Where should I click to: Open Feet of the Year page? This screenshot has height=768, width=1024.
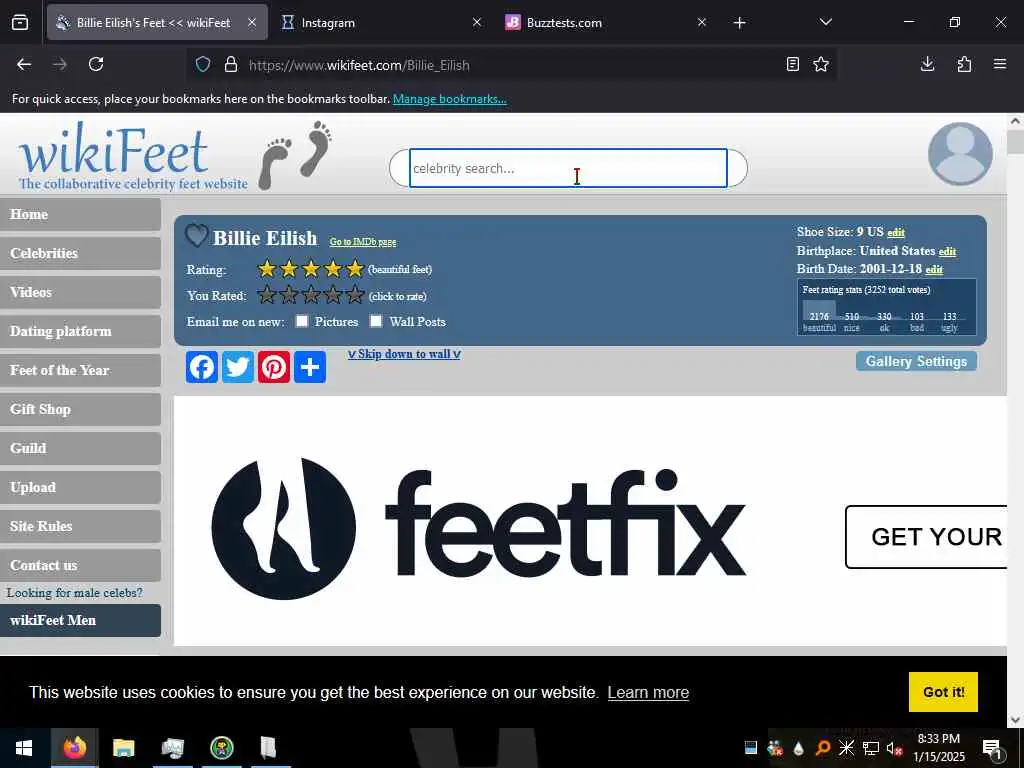click(80, 370)
